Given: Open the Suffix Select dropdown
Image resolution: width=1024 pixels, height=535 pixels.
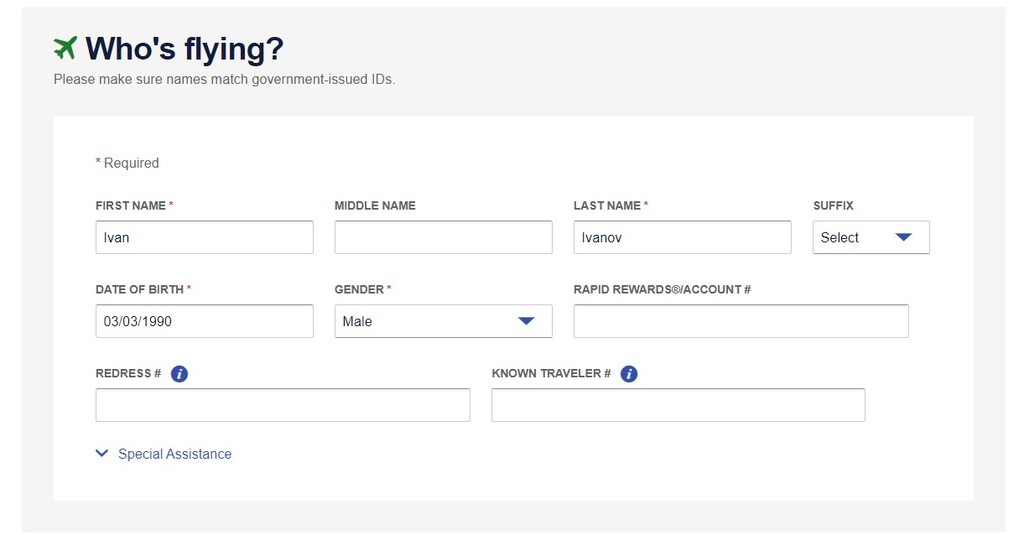Looking at the screenshot, I should [871, 237].
